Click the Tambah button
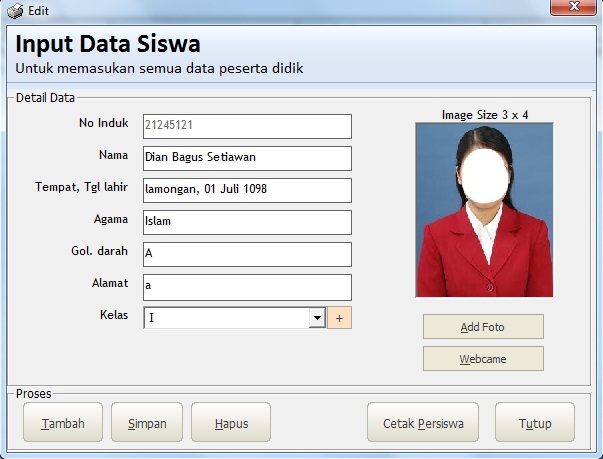 click(63, 422)
